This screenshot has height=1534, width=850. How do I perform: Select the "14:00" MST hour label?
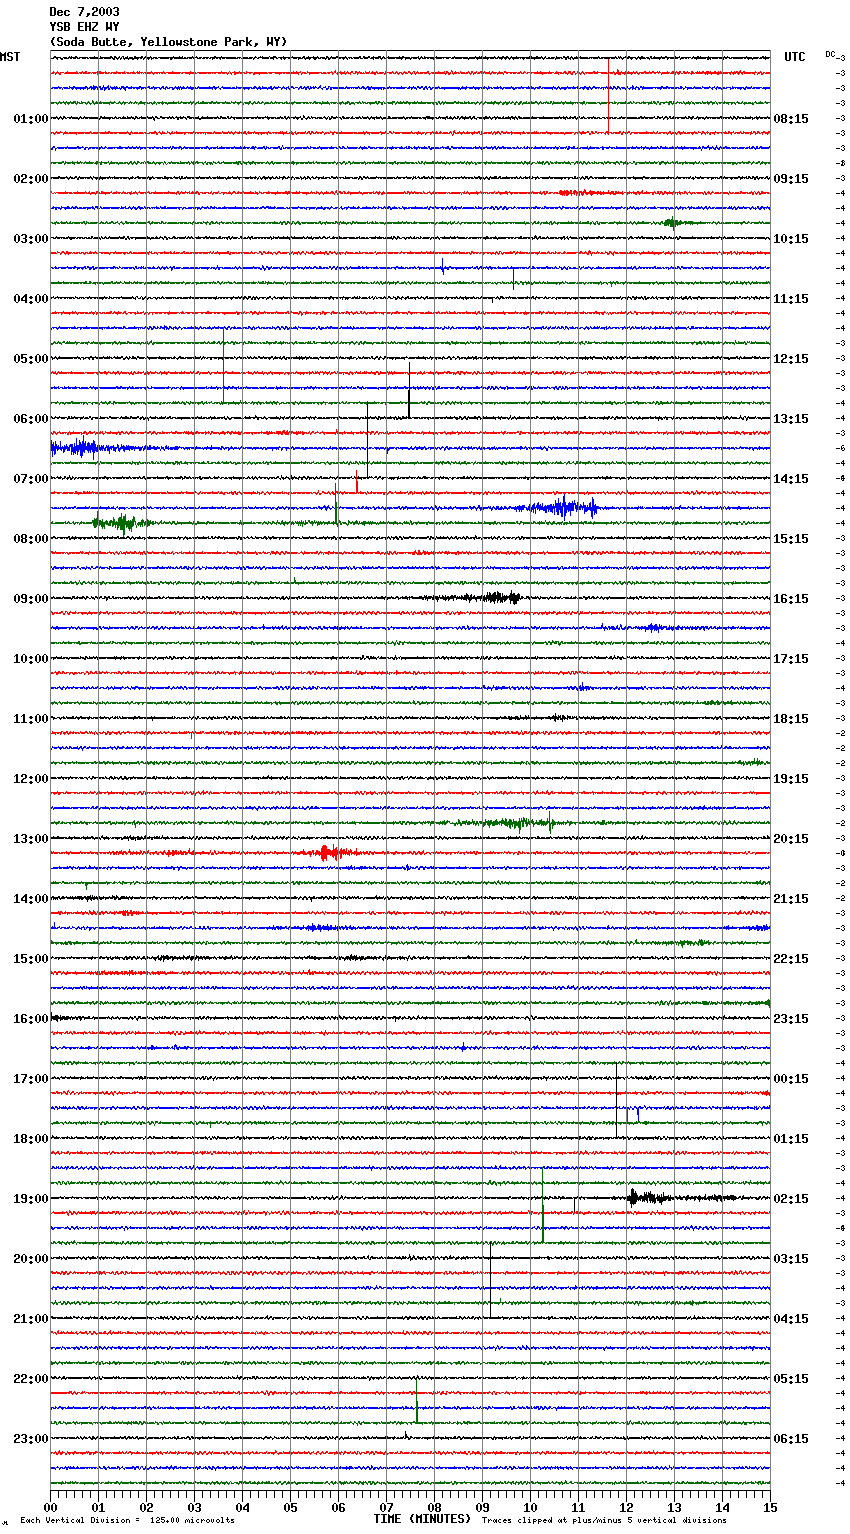(x=31, y=899)
